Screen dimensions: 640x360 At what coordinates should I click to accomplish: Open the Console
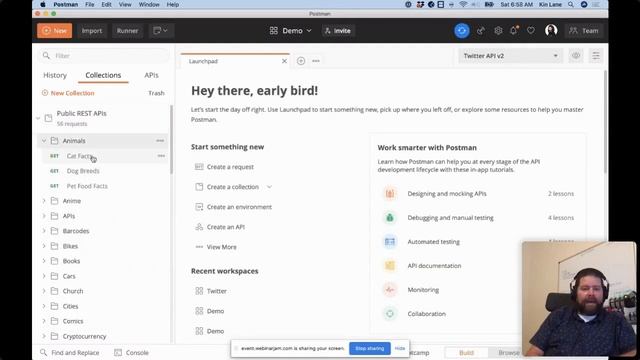[x=131, y=353]
